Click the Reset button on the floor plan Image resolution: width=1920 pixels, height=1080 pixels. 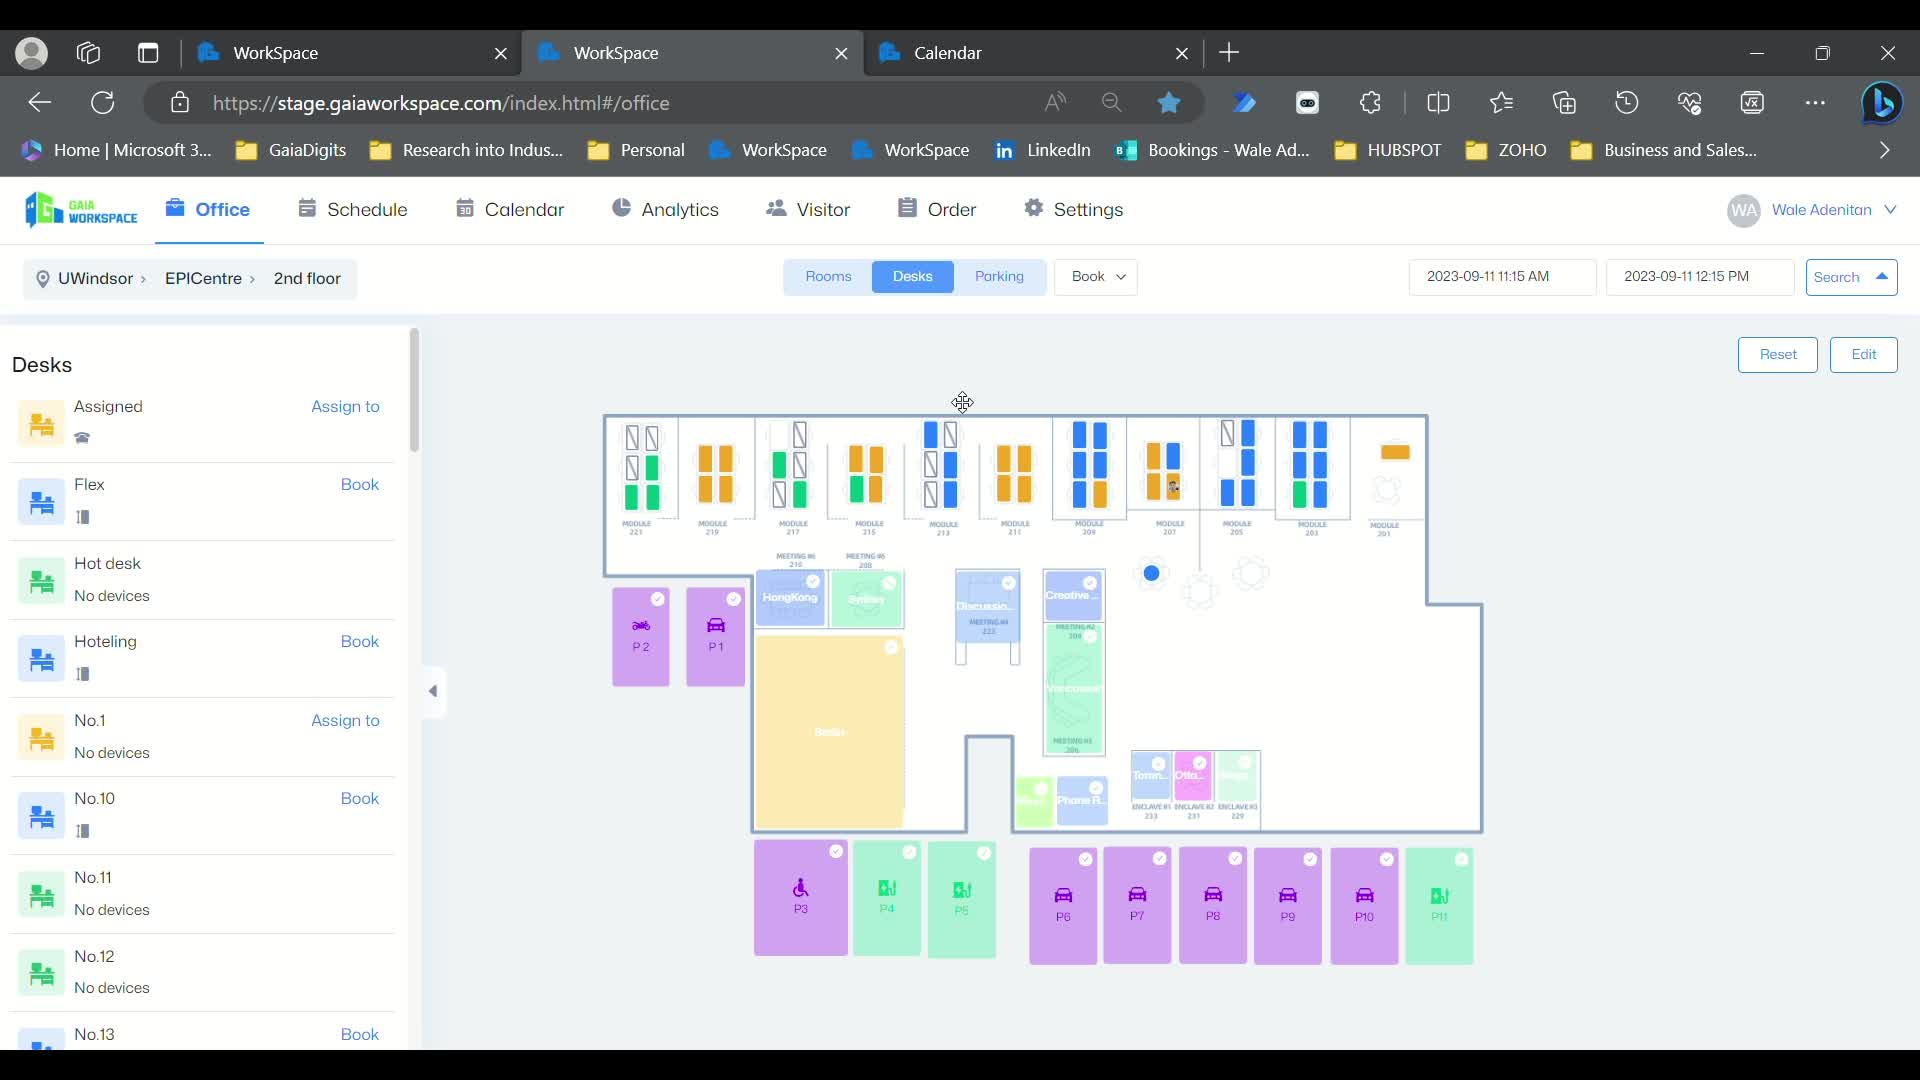coord(1779,355)
